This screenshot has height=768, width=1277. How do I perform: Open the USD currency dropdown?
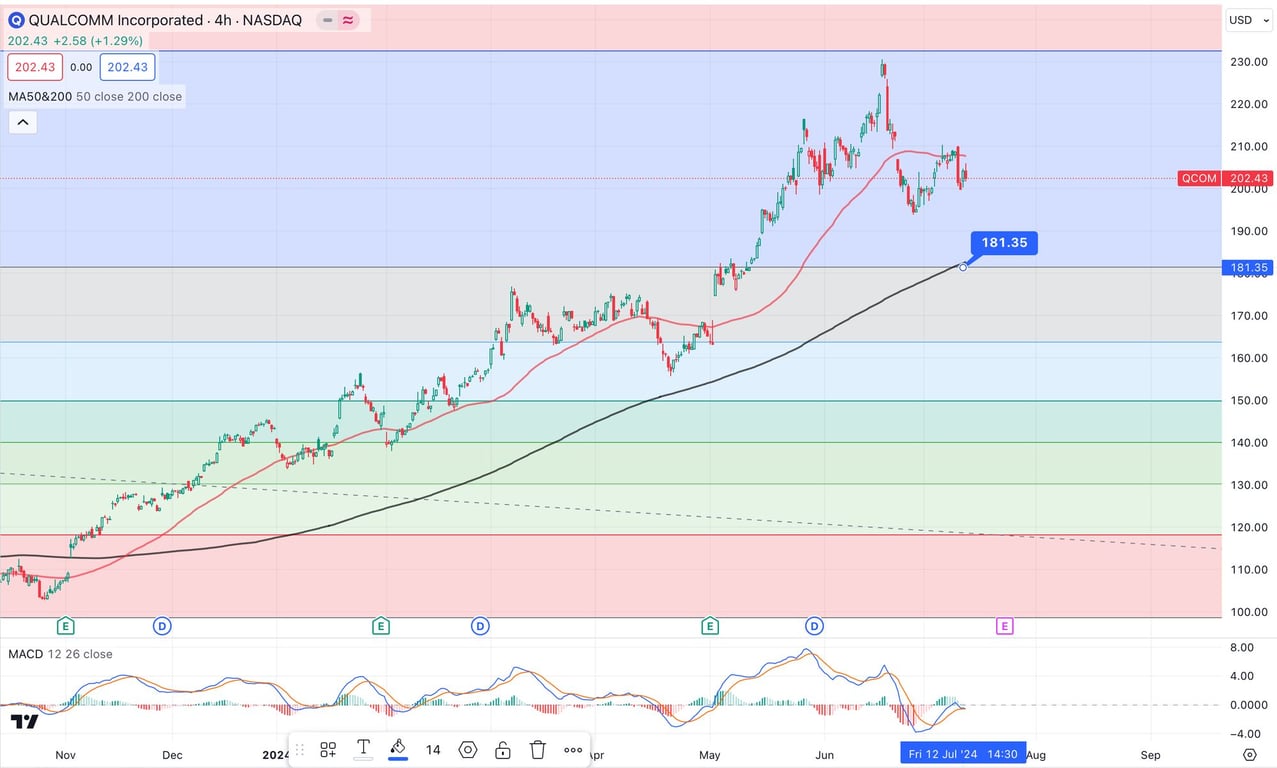(1250, 20)
